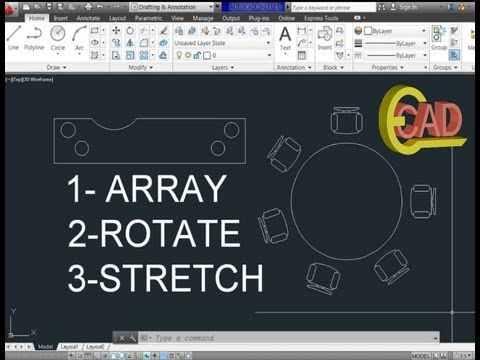Viewport: 480px width, 360px height.
Task: Select the Rectangle draw tool
Action: click(95, 31)
